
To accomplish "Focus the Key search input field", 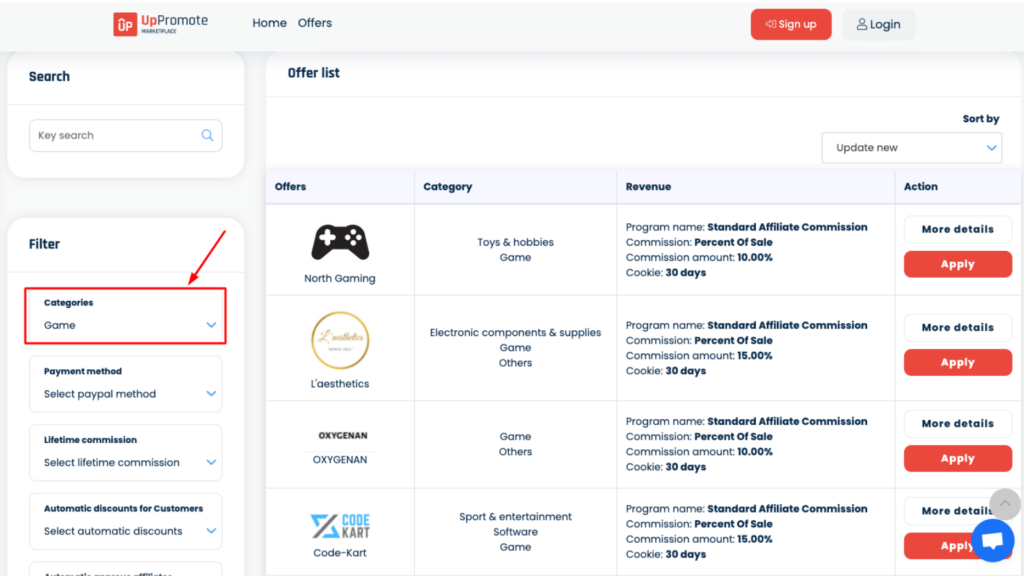I will (125, 135).
